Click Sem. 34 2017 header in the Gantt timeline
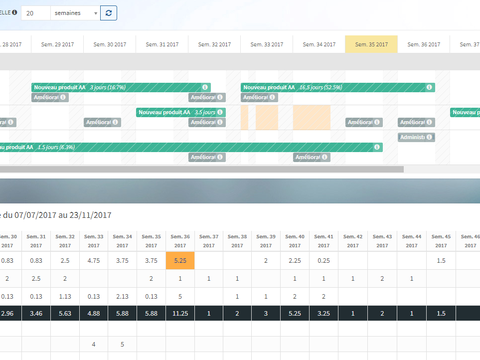The image size is (480, 360). pos(319,44)
